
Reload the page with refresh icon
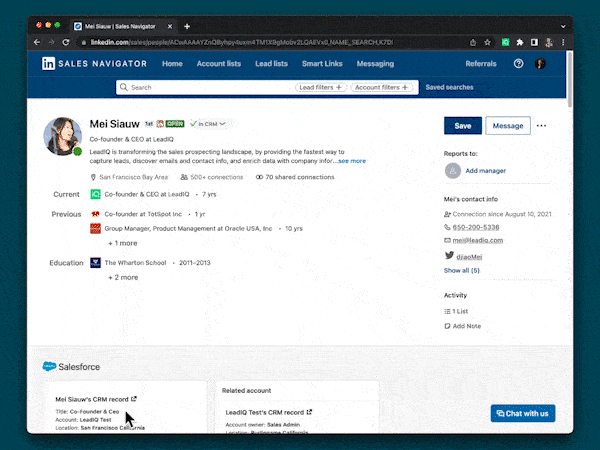point(66,42)
